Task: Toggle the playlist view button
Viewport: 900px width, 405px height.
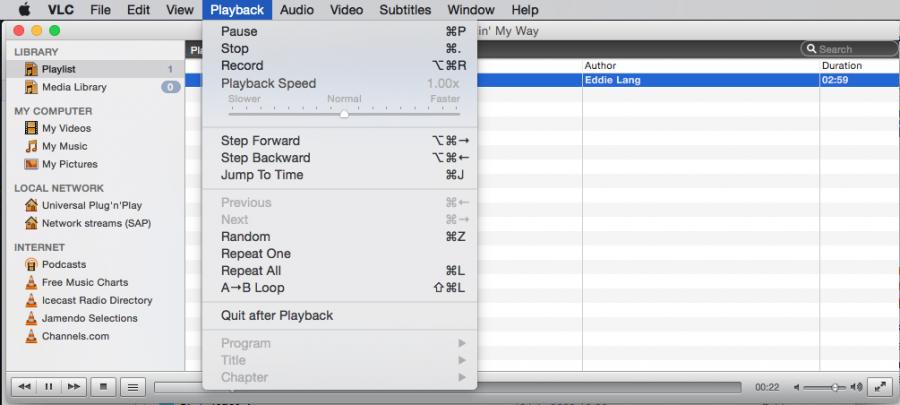Action: pos(133,387)
